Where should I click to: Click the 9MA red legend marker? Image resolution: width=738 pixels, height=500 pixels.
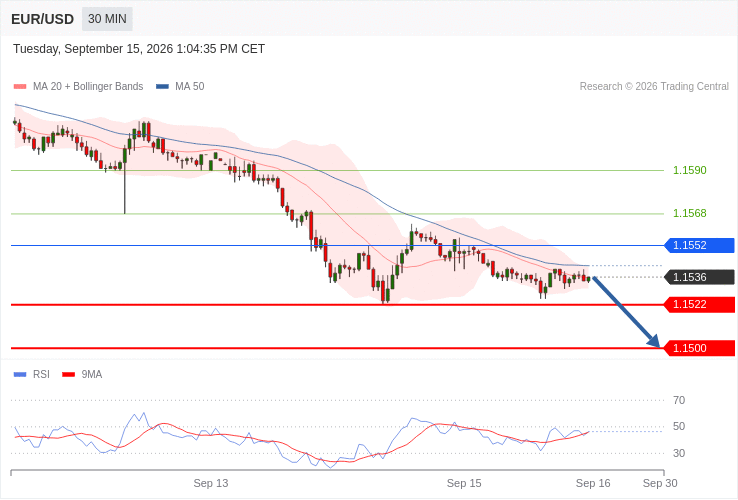(69, 375)
